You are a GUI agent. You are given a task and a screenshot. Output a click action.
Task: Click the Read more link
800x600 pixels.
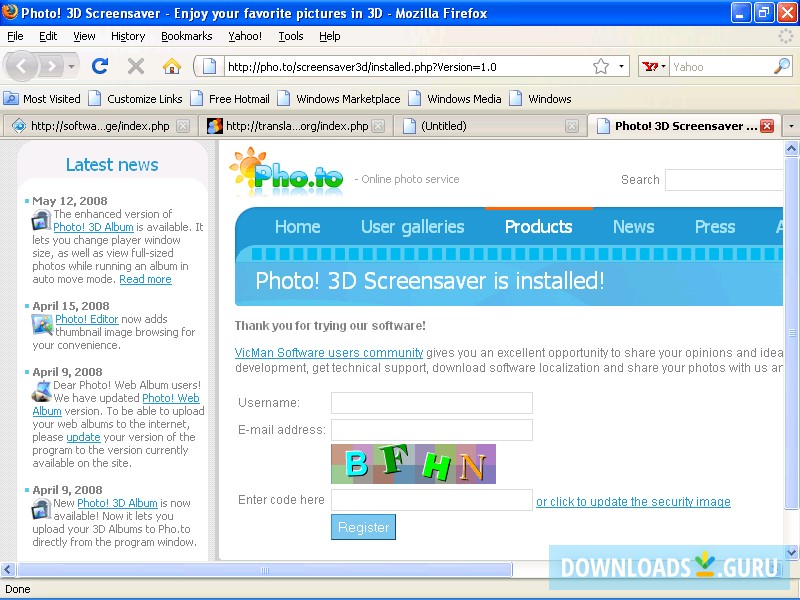145,279
